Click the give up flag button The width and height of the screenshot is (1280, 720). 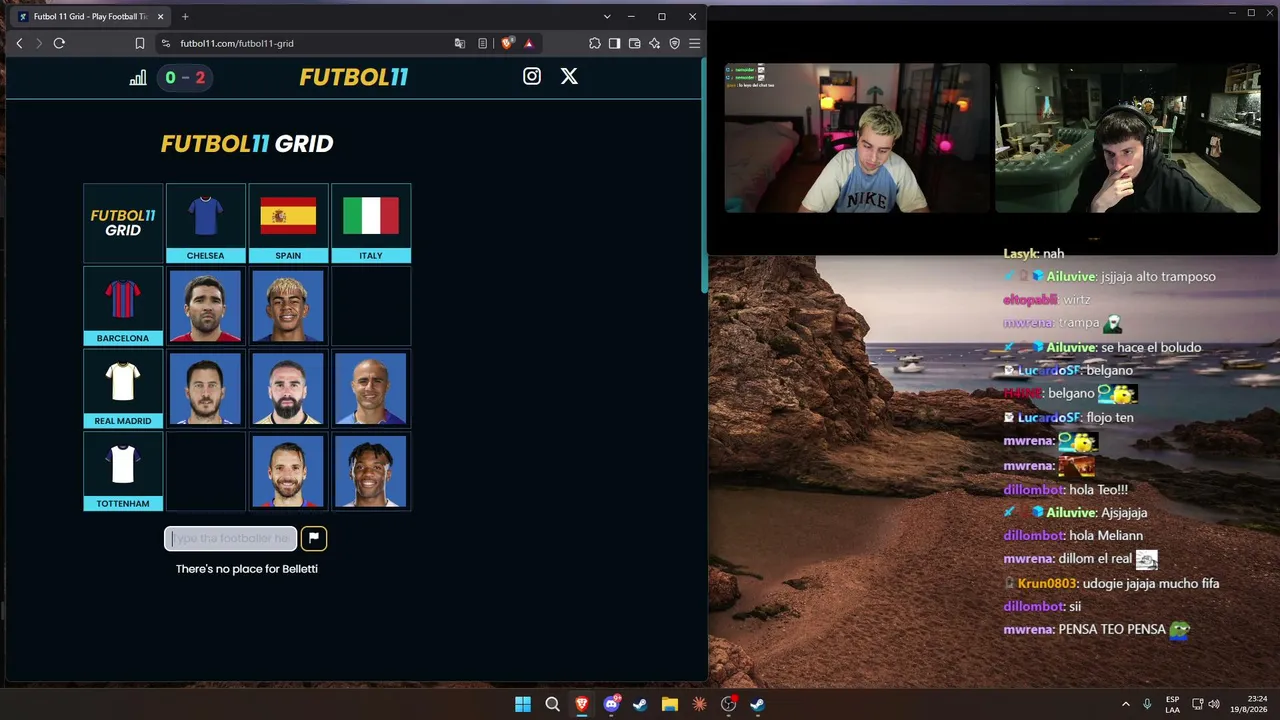tap(313, 538)
